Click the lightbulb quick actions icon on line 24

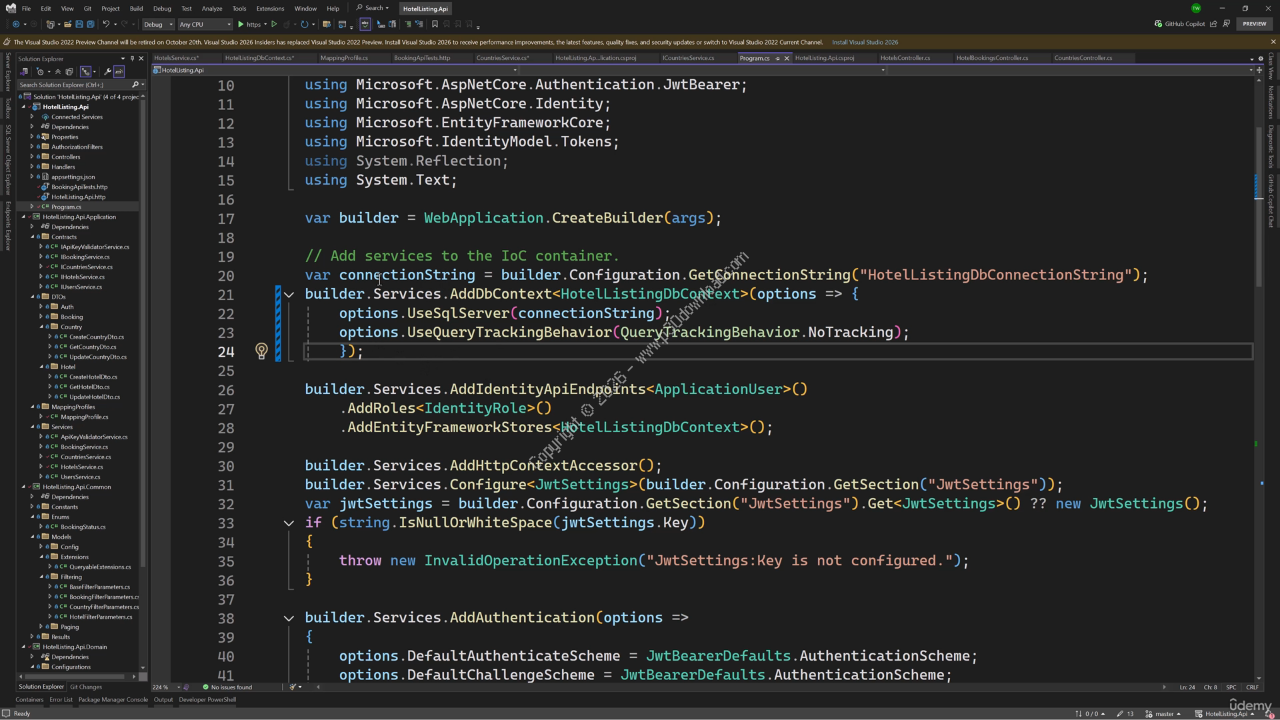pos(262,351)
